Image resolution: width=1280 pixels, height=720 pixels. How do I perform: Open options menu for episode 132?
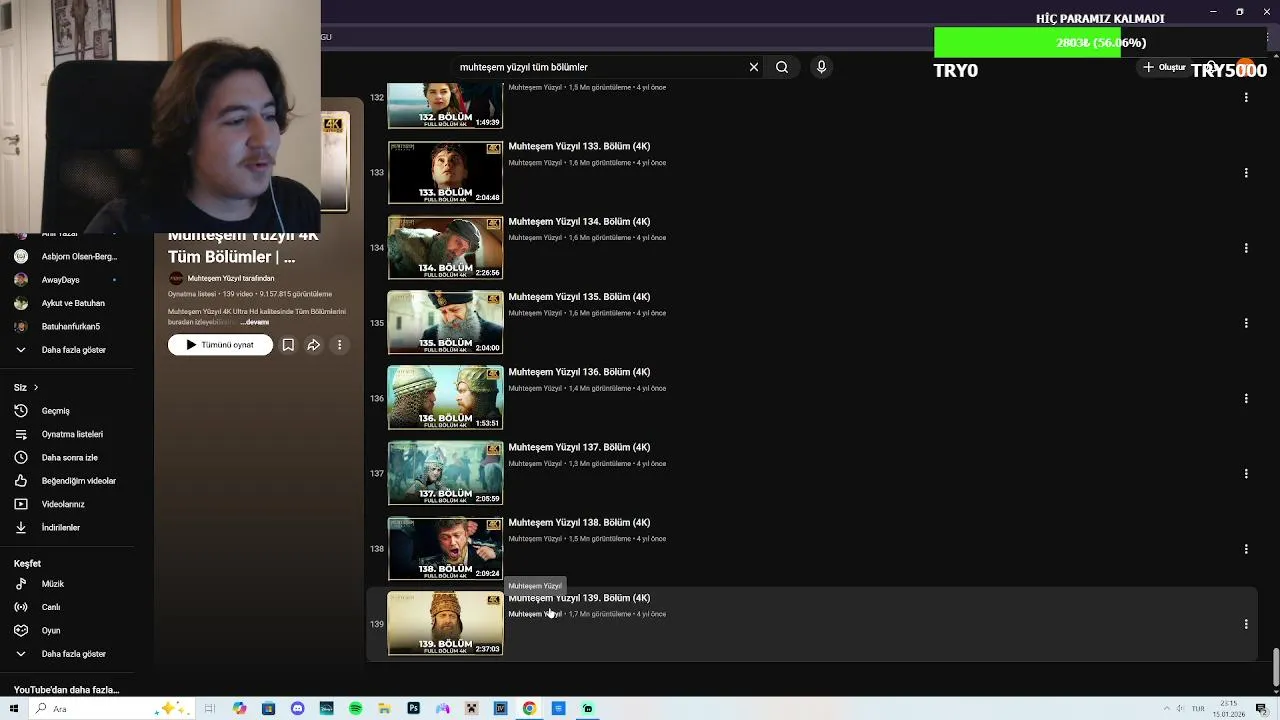point(1246,97)
